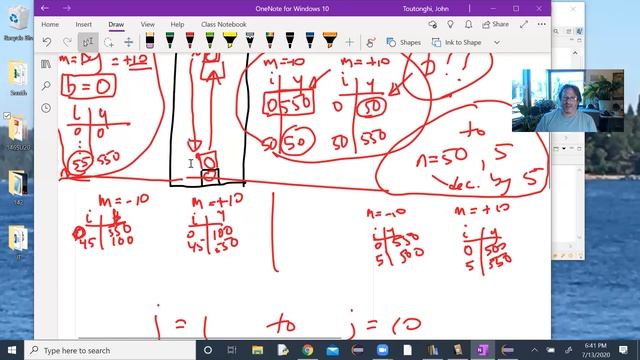Add a new pen with plus button
Viewport: 640px width, 360px height.
tap(349, 42)
